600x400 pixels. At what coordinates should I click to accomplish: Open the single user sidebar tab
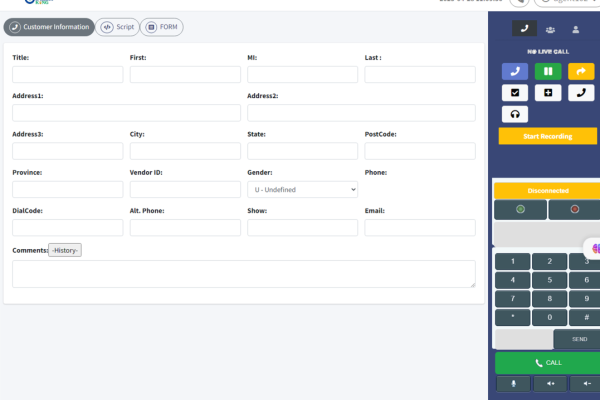[576, 29]
